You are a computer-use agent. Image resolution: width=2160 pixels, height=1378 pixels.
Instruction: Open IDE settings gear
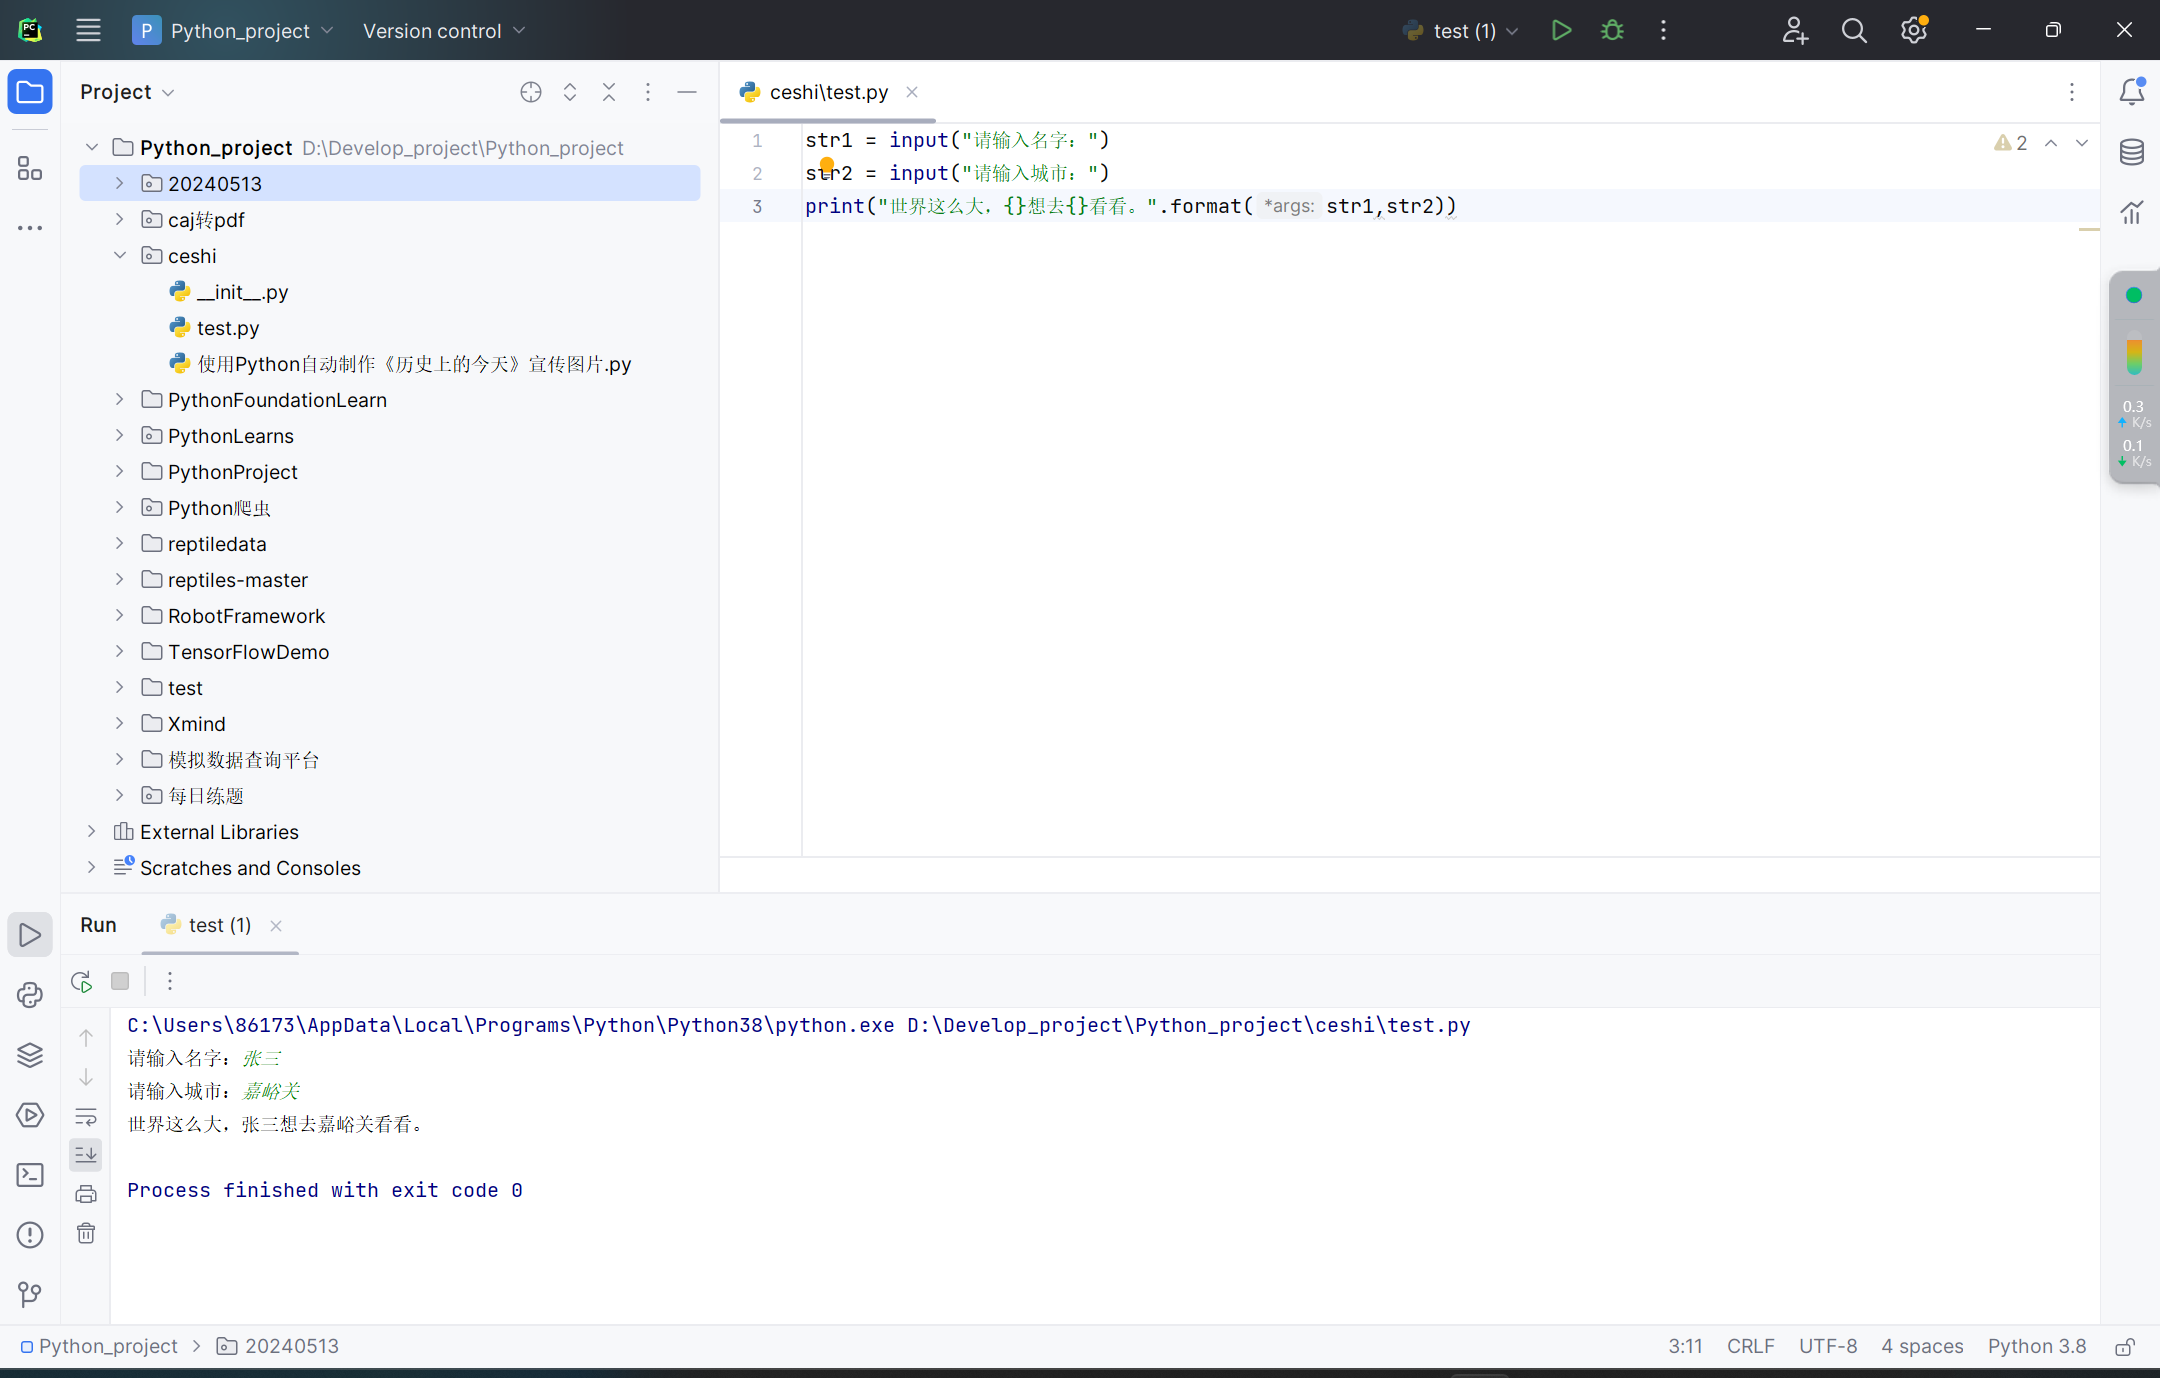[1914, 30]
